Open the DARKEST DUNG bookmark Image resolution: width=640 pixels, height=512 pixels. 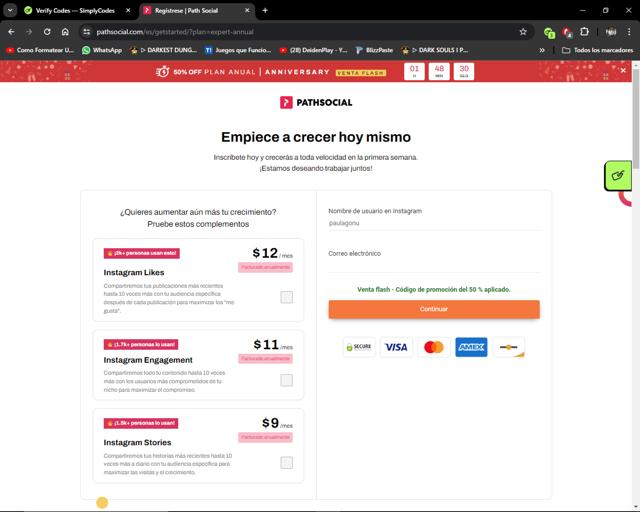tap(163, 50)
